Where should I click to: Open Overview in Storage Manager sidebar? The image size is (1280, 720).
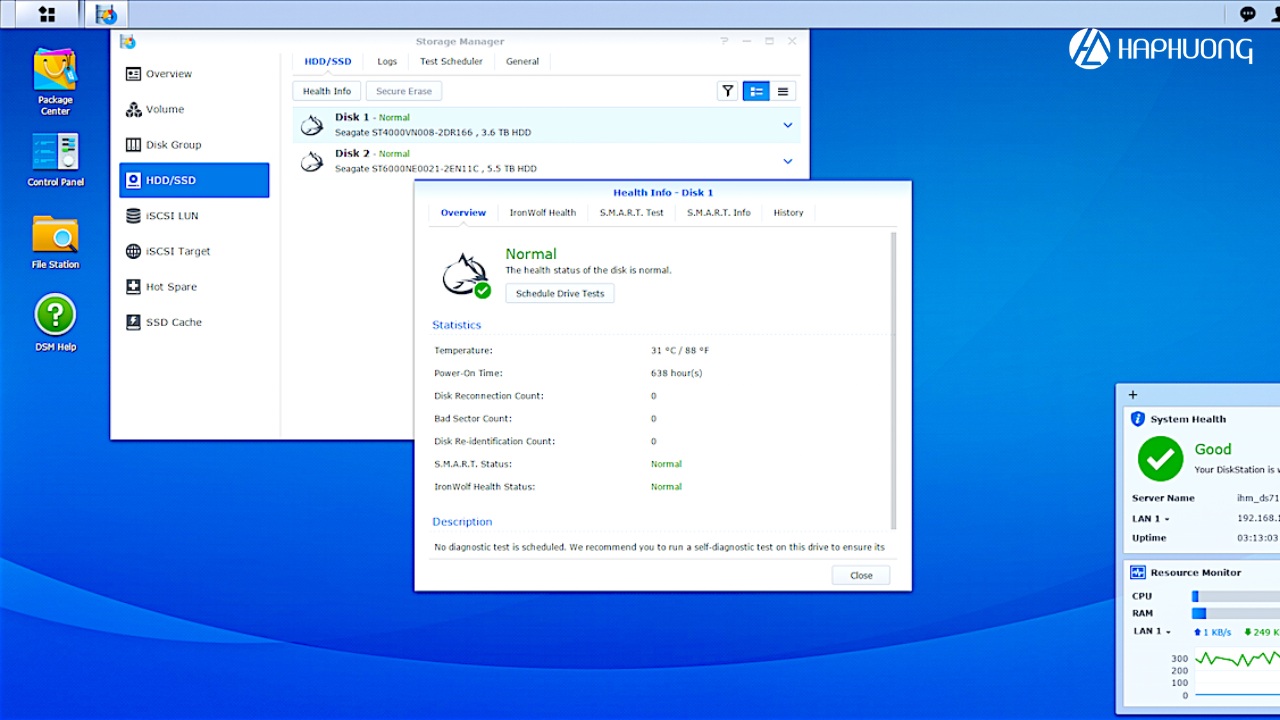tap(194, 74)
